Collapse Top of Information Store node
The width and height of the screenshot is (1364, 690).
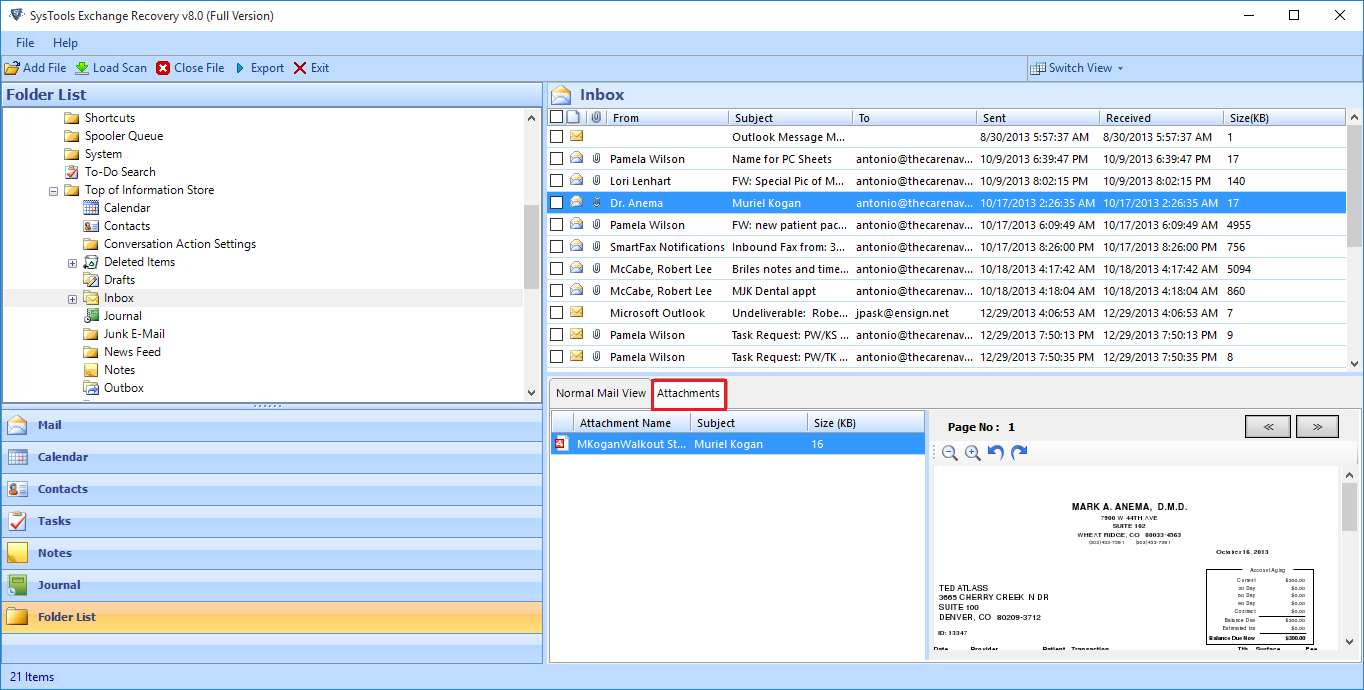click(54, 191)
